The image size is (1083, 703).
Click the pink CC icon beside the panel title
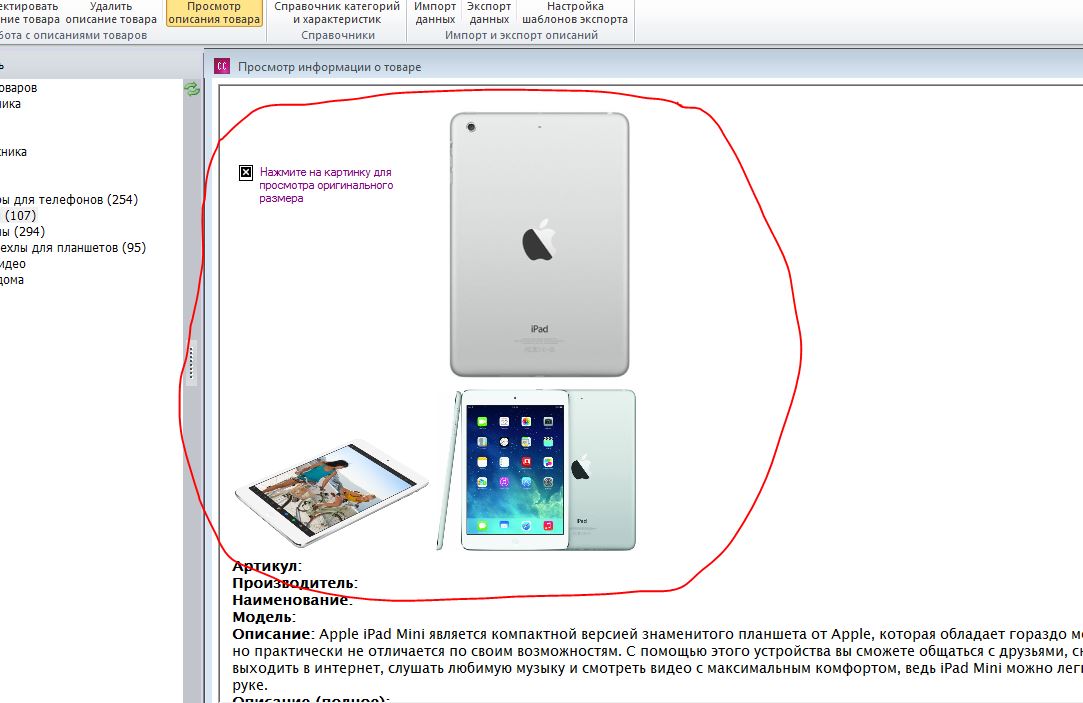[222, 66]
